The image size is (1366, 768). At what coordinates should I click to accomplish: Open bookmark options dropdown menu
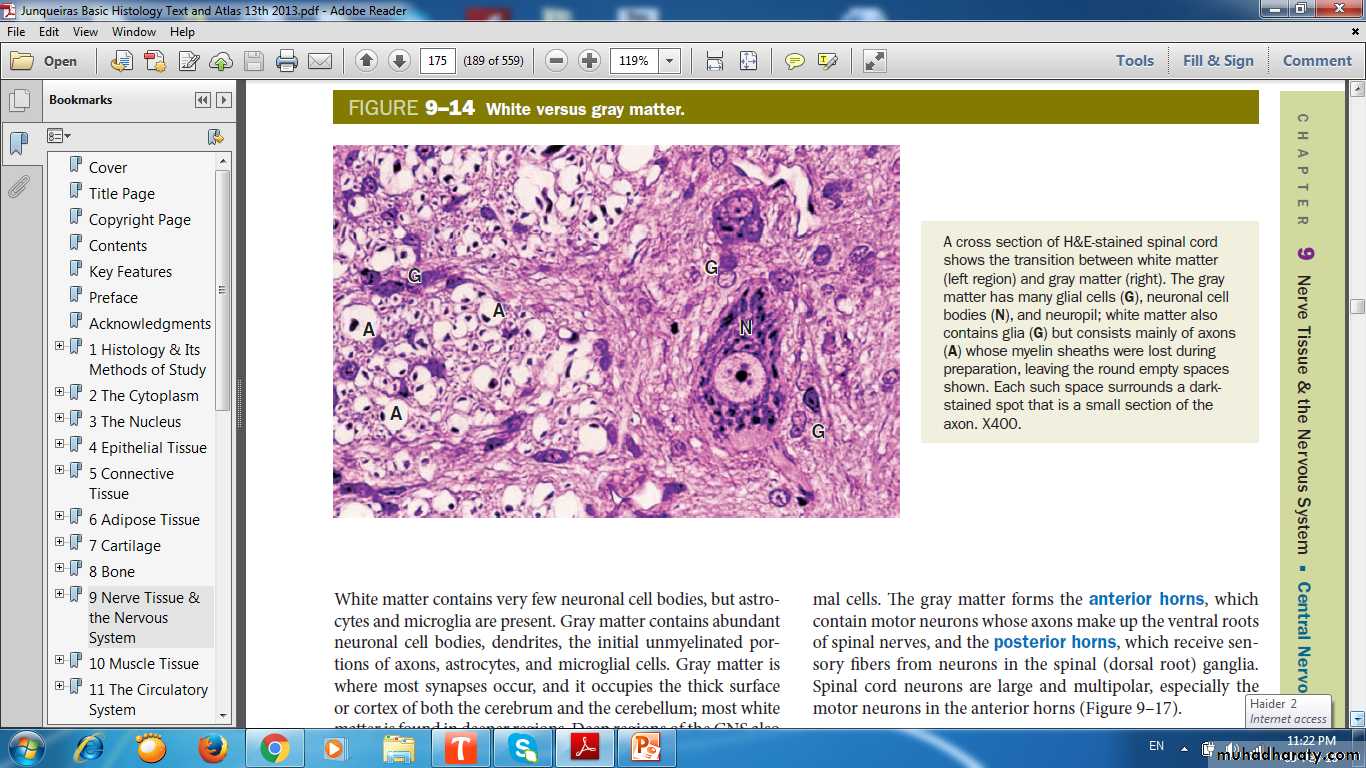(59, 136)
